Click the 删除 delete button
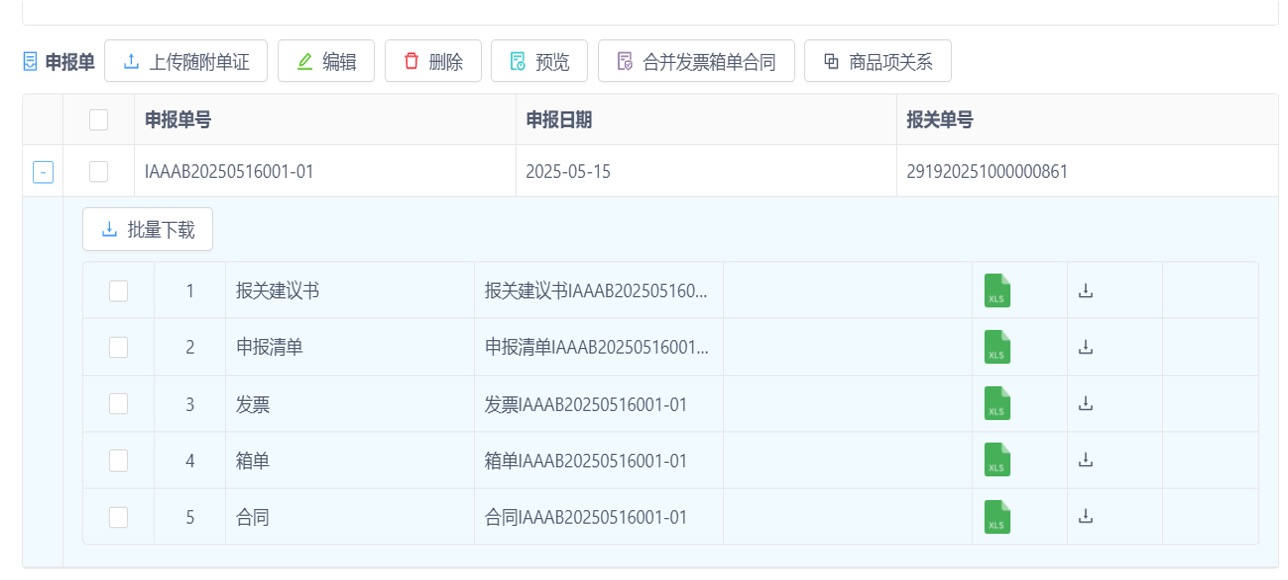Screen dimensions: 1288x580 click(x=433, y=61)
